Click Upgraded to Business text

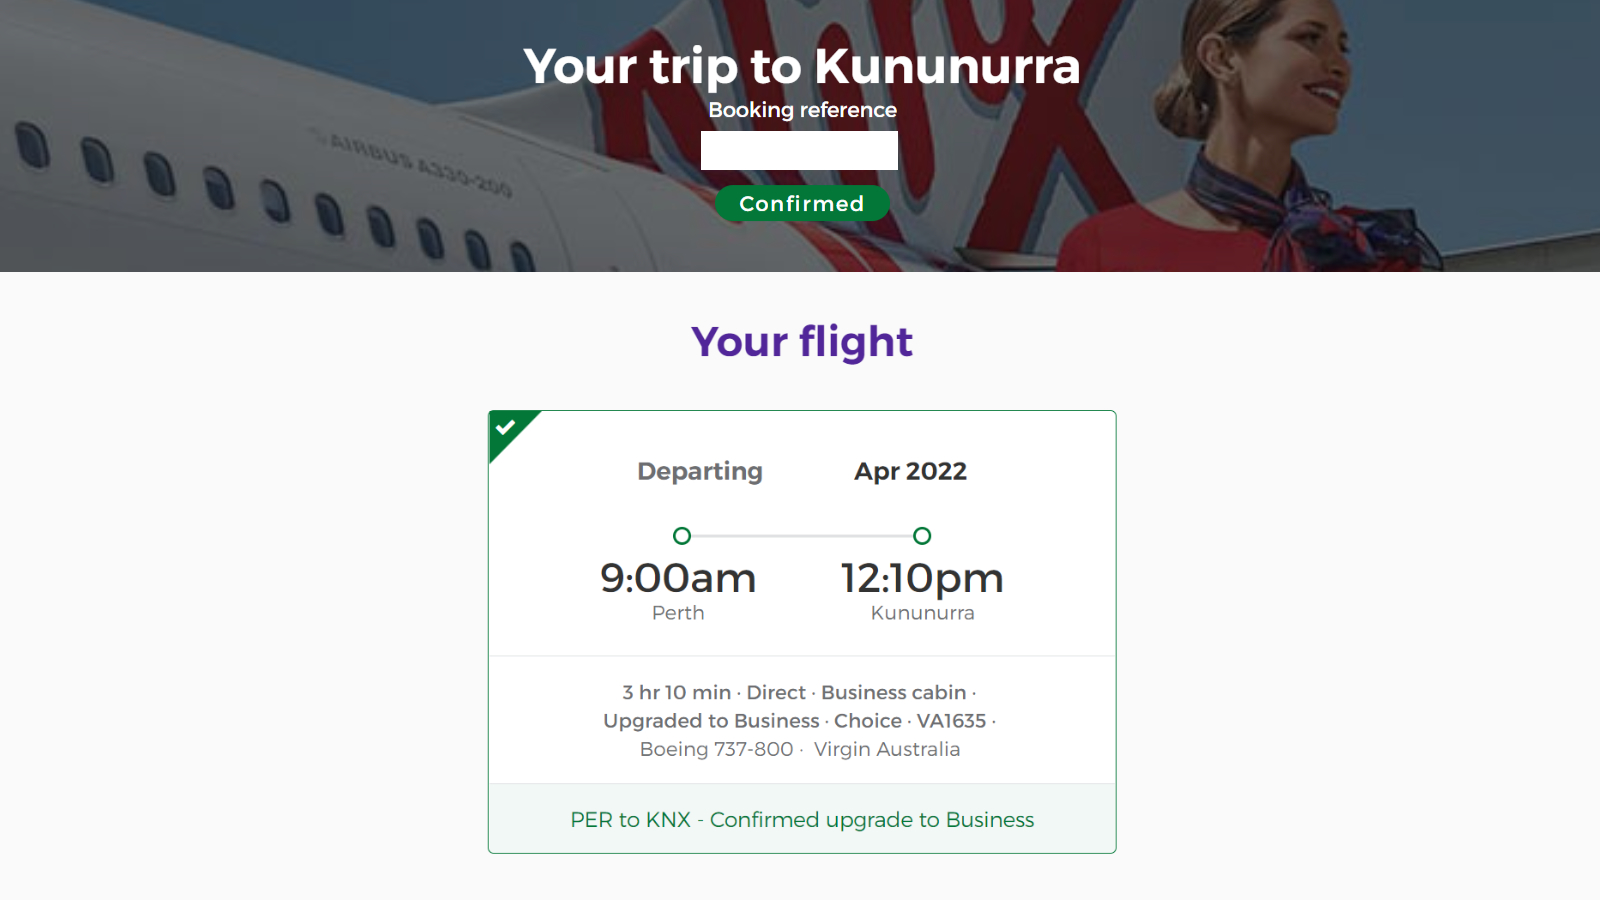(x=711, y=720)
